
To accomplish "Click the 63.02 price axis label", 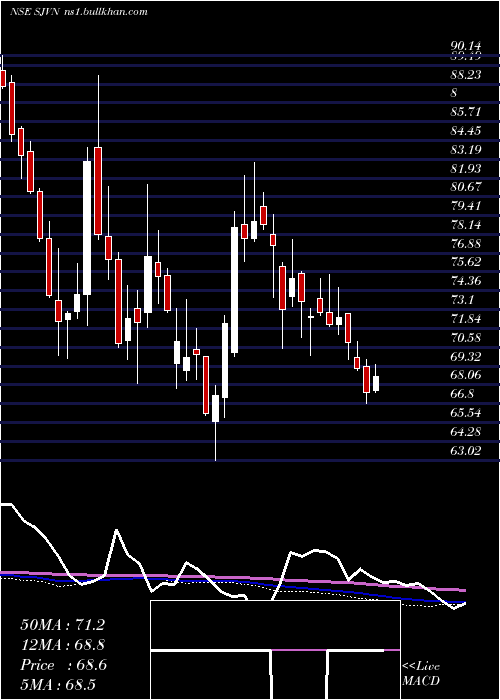I will point(465,450).
